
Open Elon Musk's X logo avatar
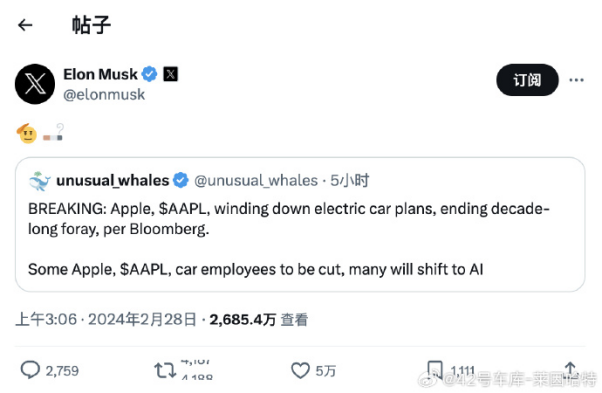click(35, 84)
